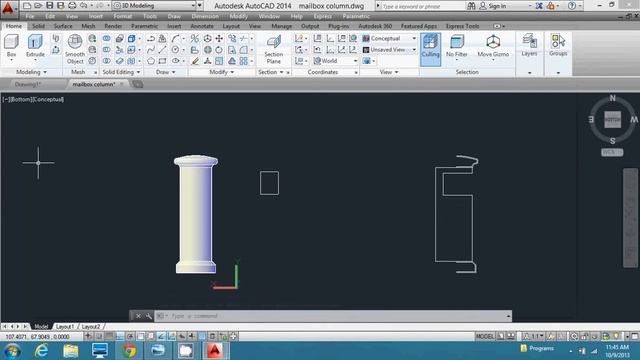The height and width of the screenshot is (360, 640).
Task: Open the workspace 3D Modeling dropdown
Action: point(154,5)
